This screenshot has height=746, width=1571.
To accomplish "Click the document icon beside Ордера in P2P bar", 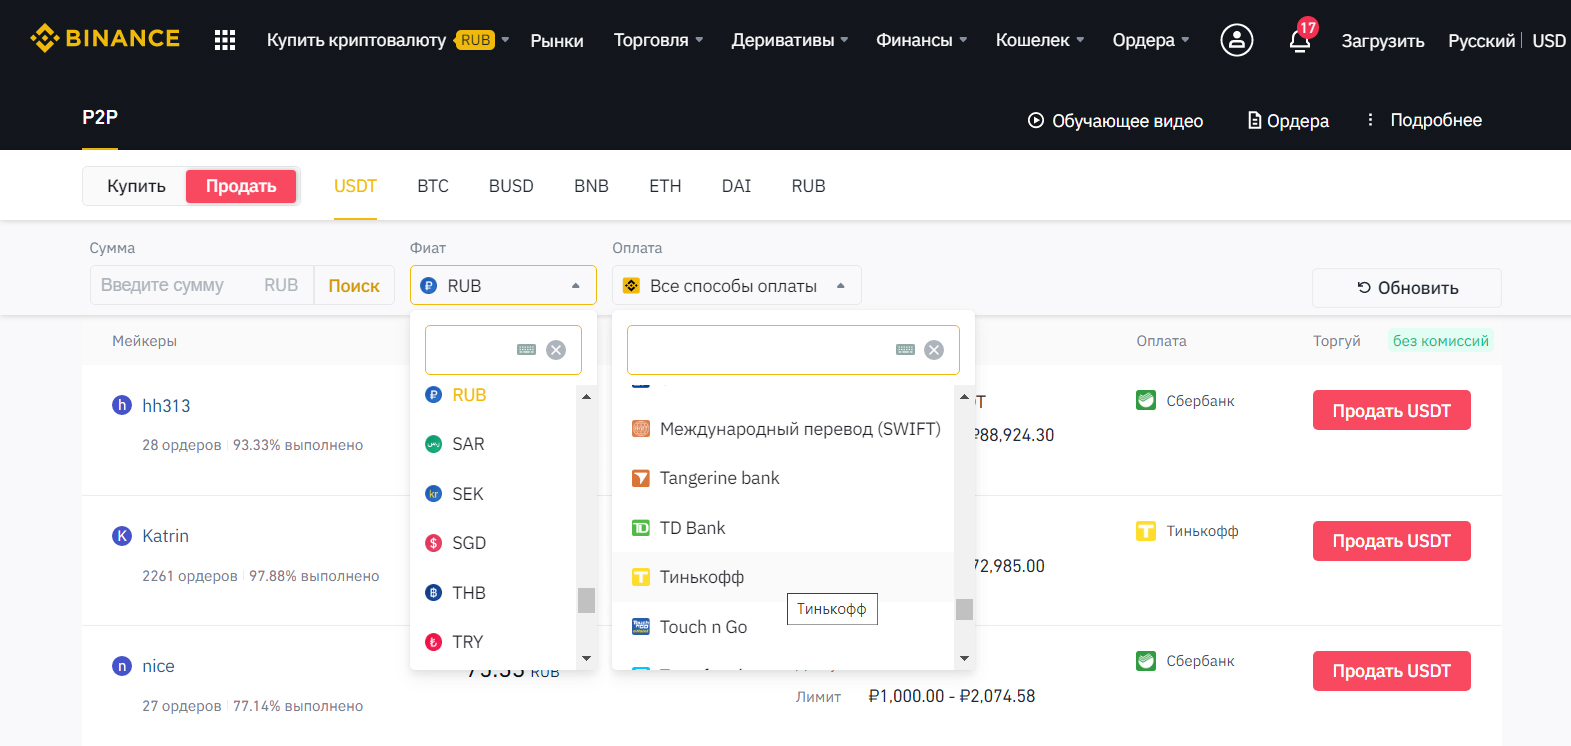I will pyautogui.click(x=1255, y=120).
